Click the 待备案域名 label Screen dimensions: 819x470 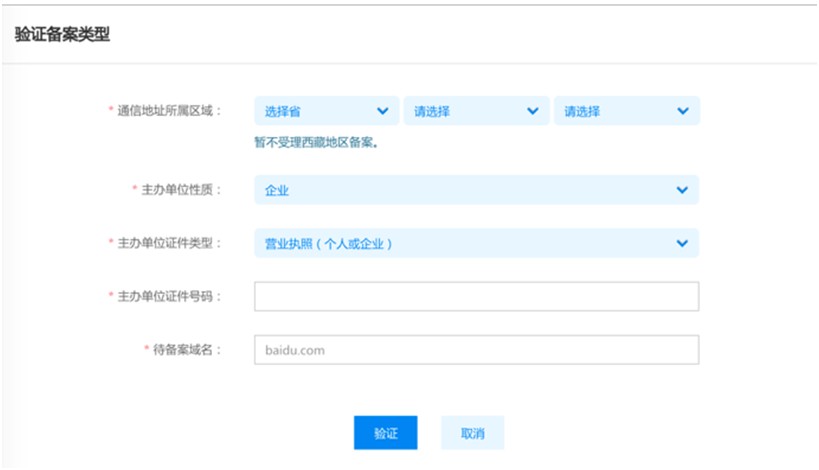point(187,350)
